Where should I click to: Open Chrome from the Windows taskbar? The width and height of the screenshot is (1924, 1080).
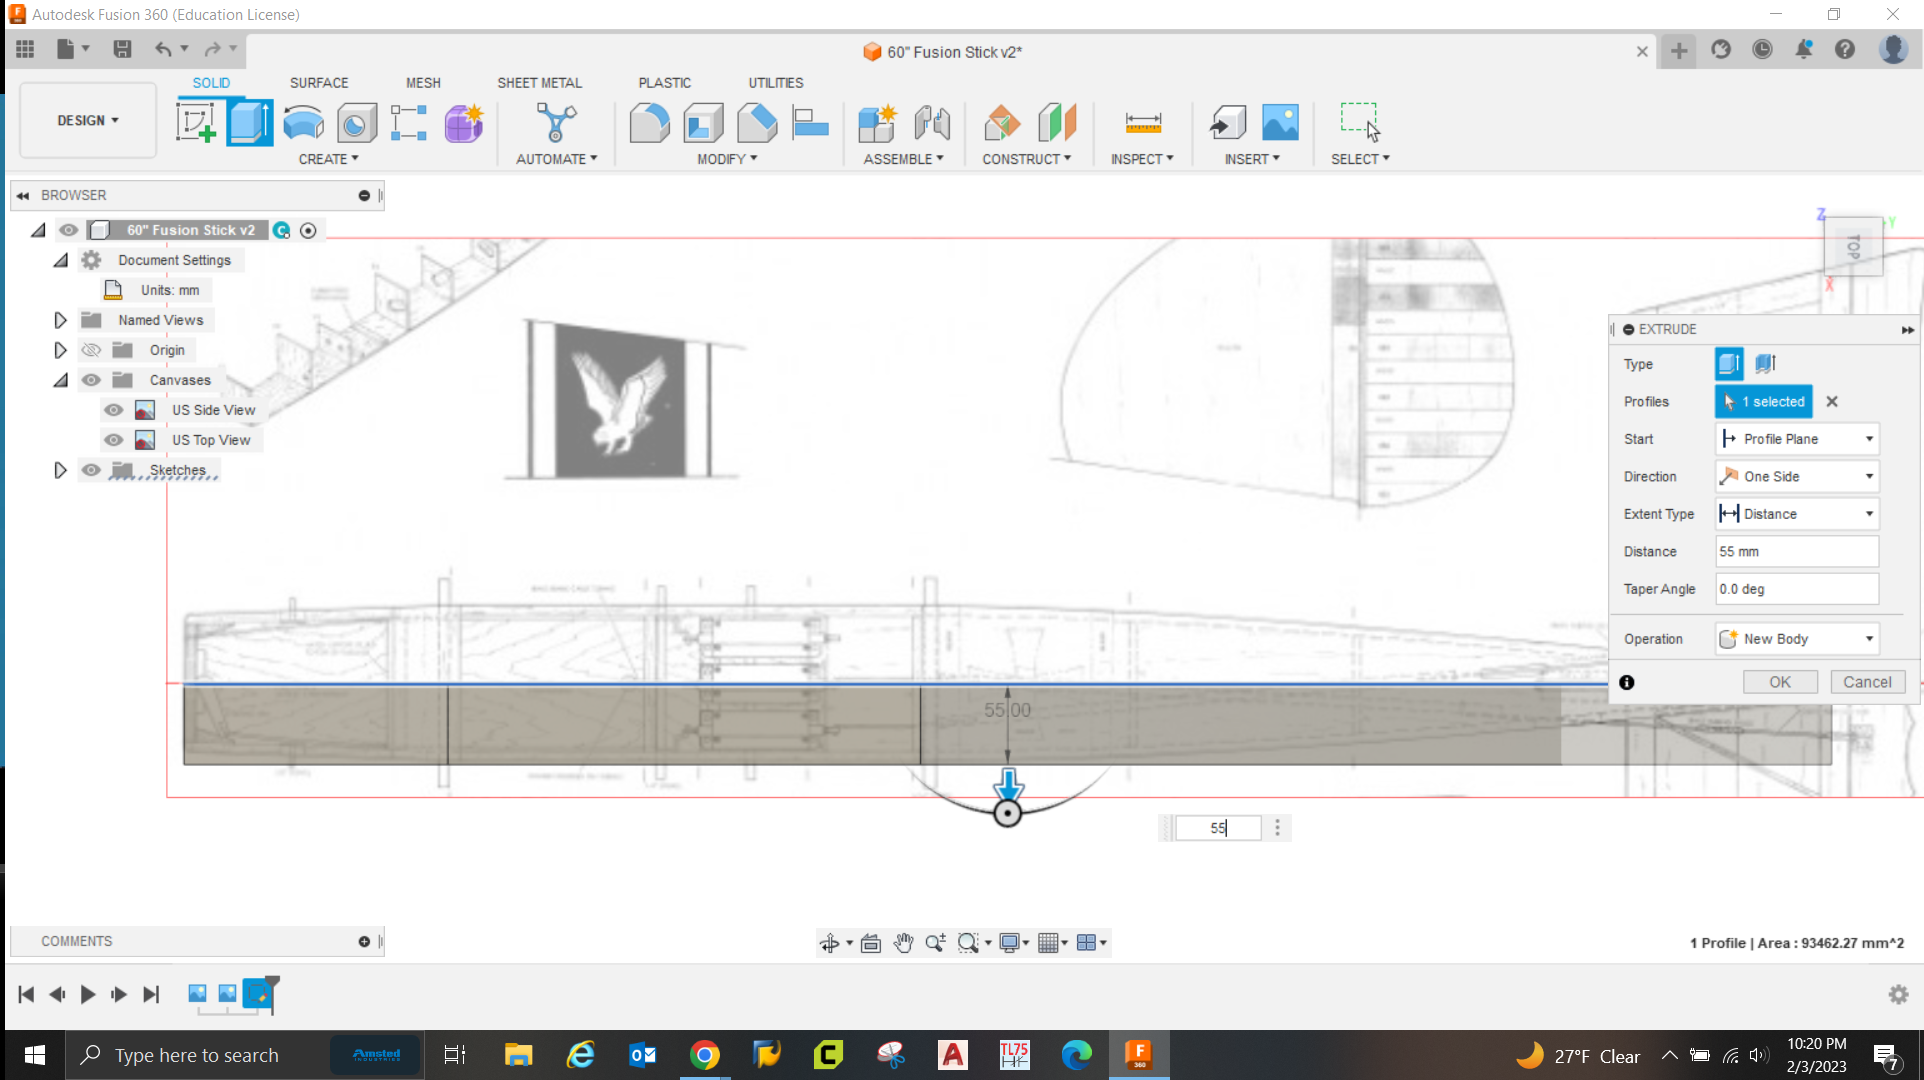click(704, 1055)
